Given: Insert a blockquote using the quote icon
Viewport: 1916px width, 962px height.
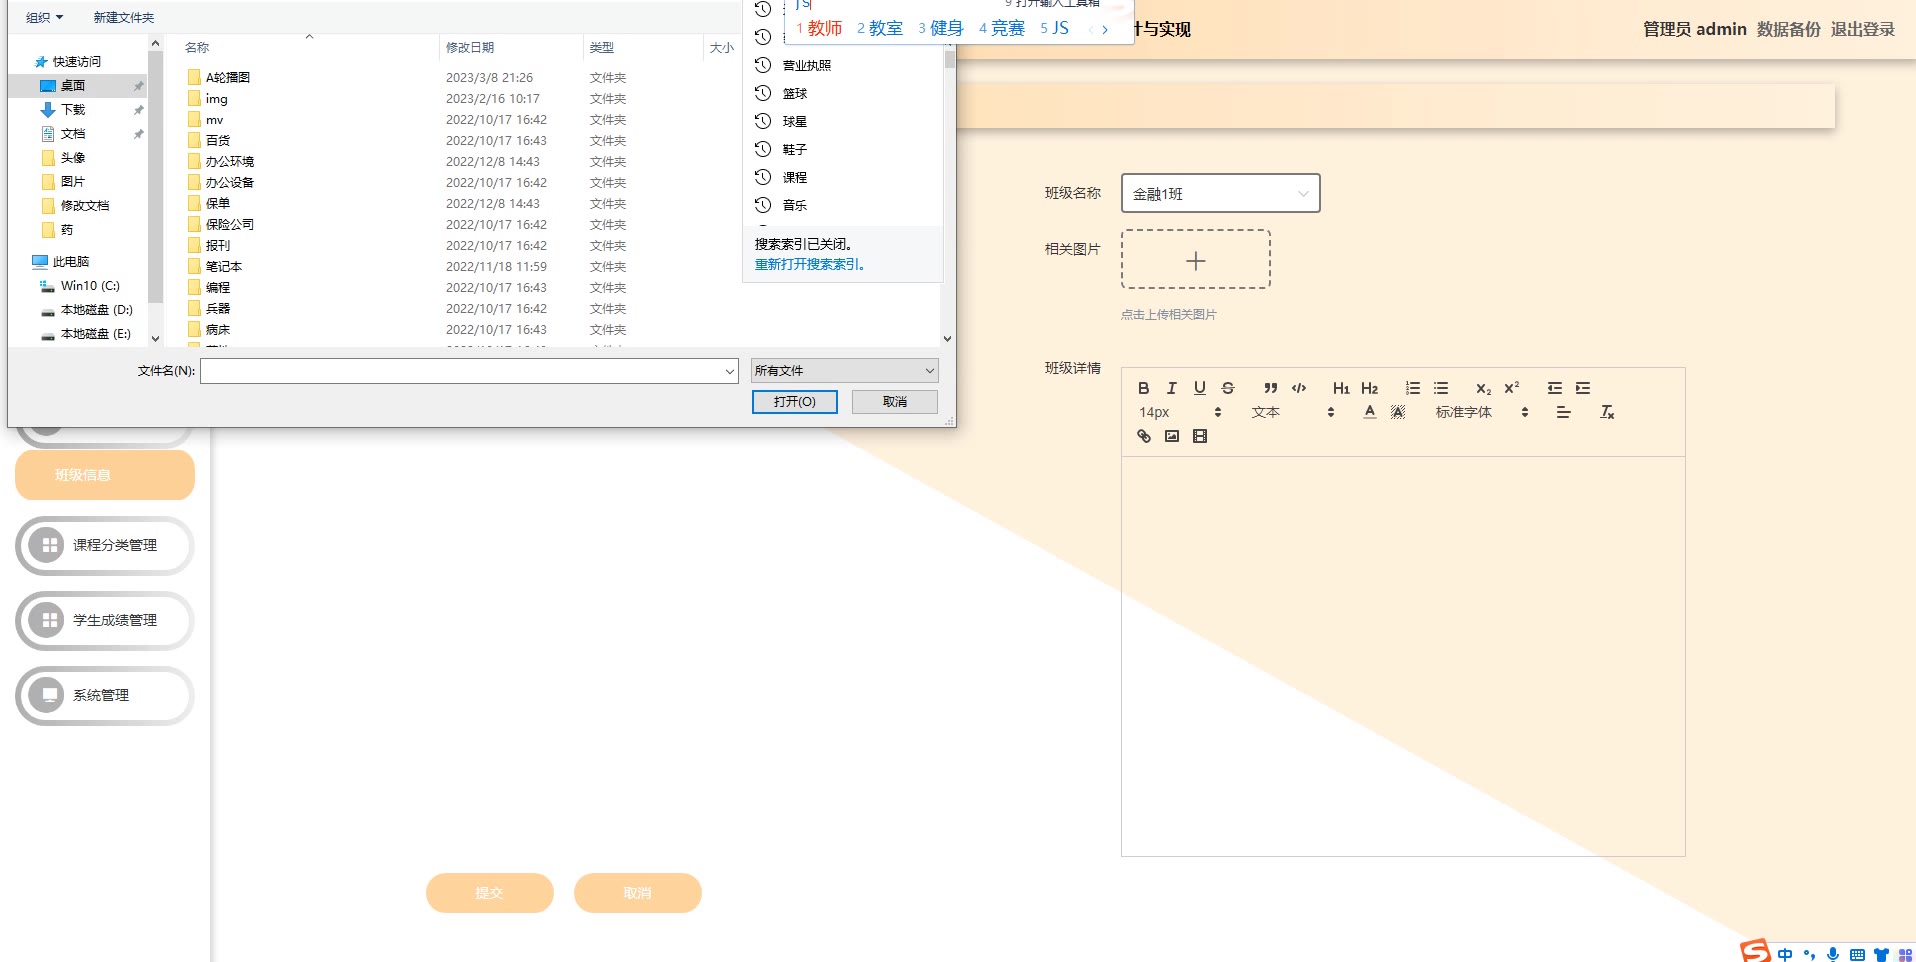Looking at the screenshot, I should [1270, 388].
